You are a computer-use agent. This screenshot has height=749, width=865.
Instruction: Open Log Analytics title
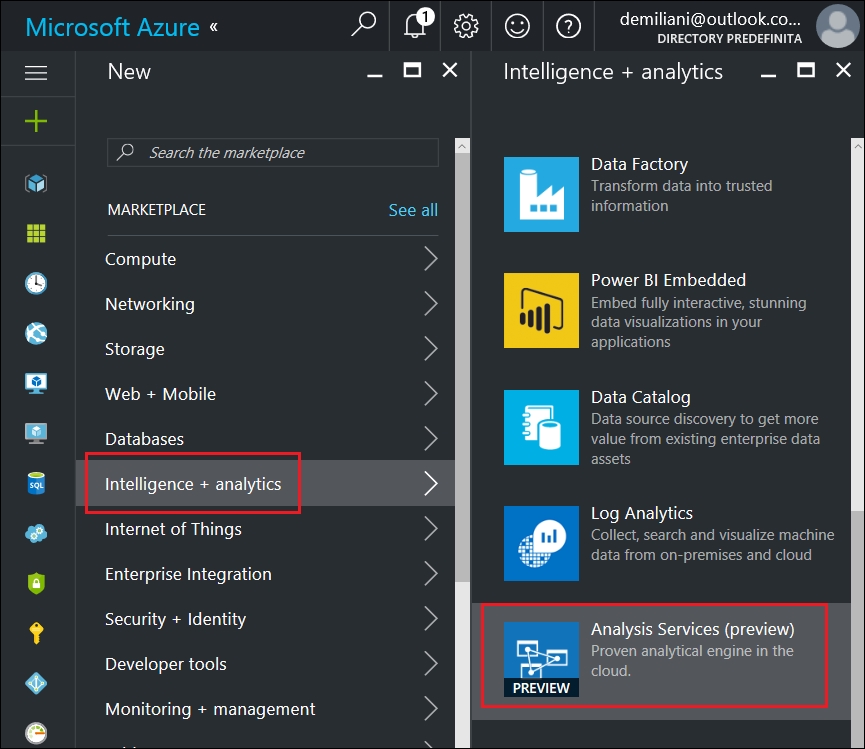click(642, 513)
